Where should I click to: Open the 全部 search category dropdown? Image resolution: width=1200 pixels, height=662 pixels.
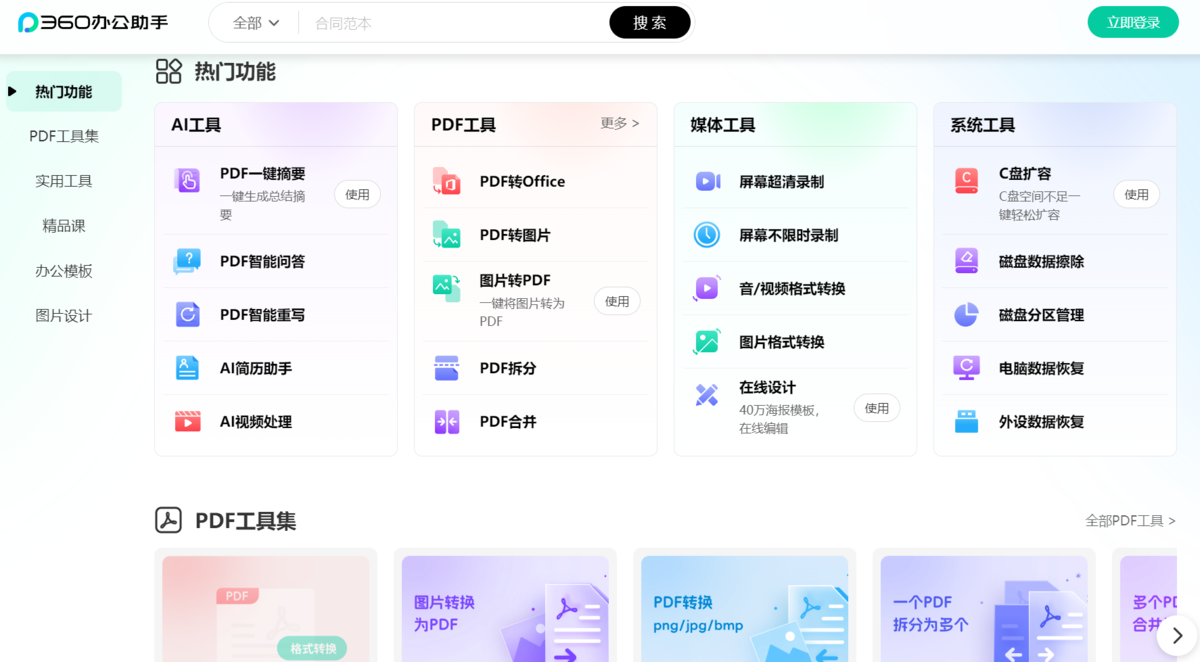251,21
